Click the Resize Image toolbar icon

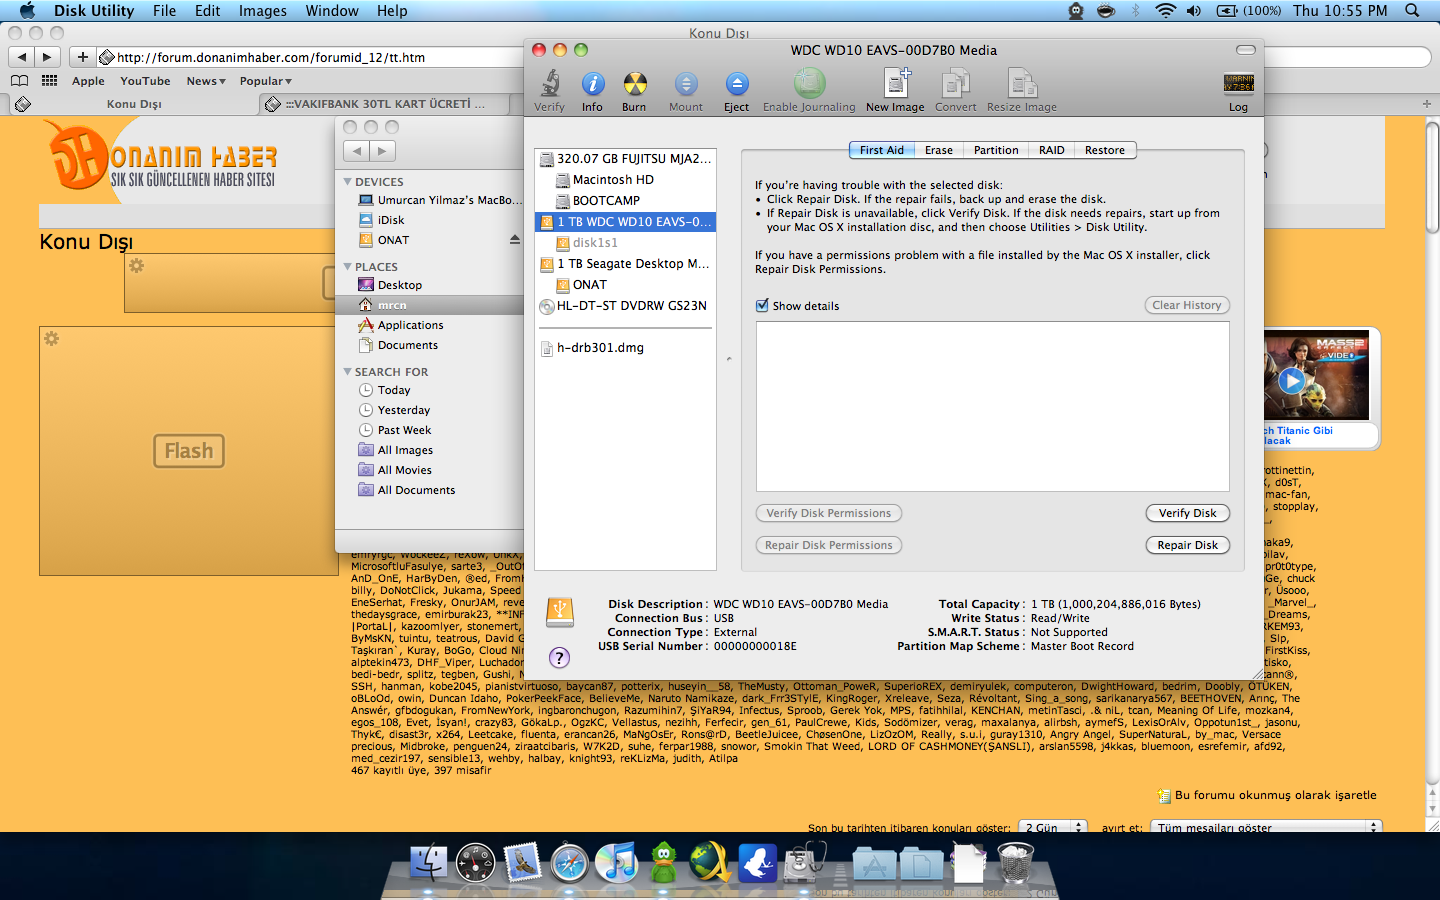click(1021, 84)
